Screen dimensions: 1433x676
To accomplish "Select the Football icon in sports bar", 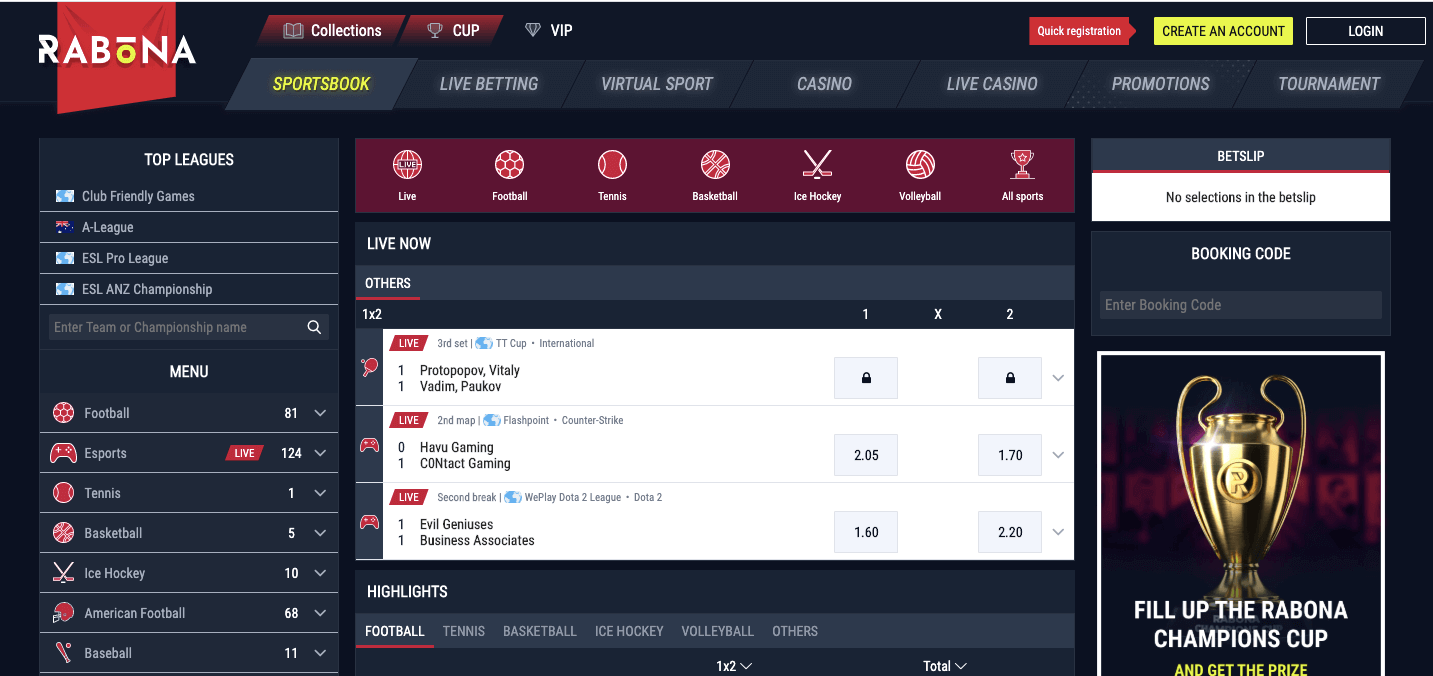I will 509,165.
